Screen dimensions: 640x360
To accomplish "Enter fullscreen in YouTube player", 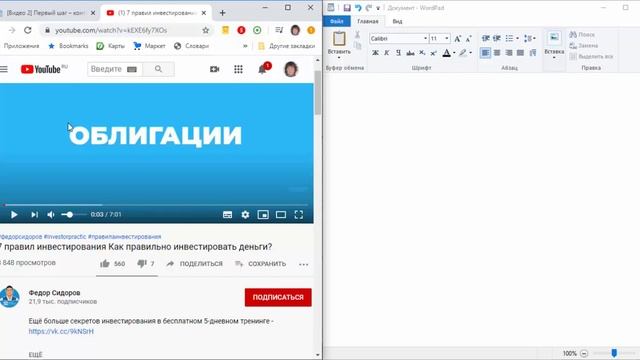I will [x=299, y=215].
